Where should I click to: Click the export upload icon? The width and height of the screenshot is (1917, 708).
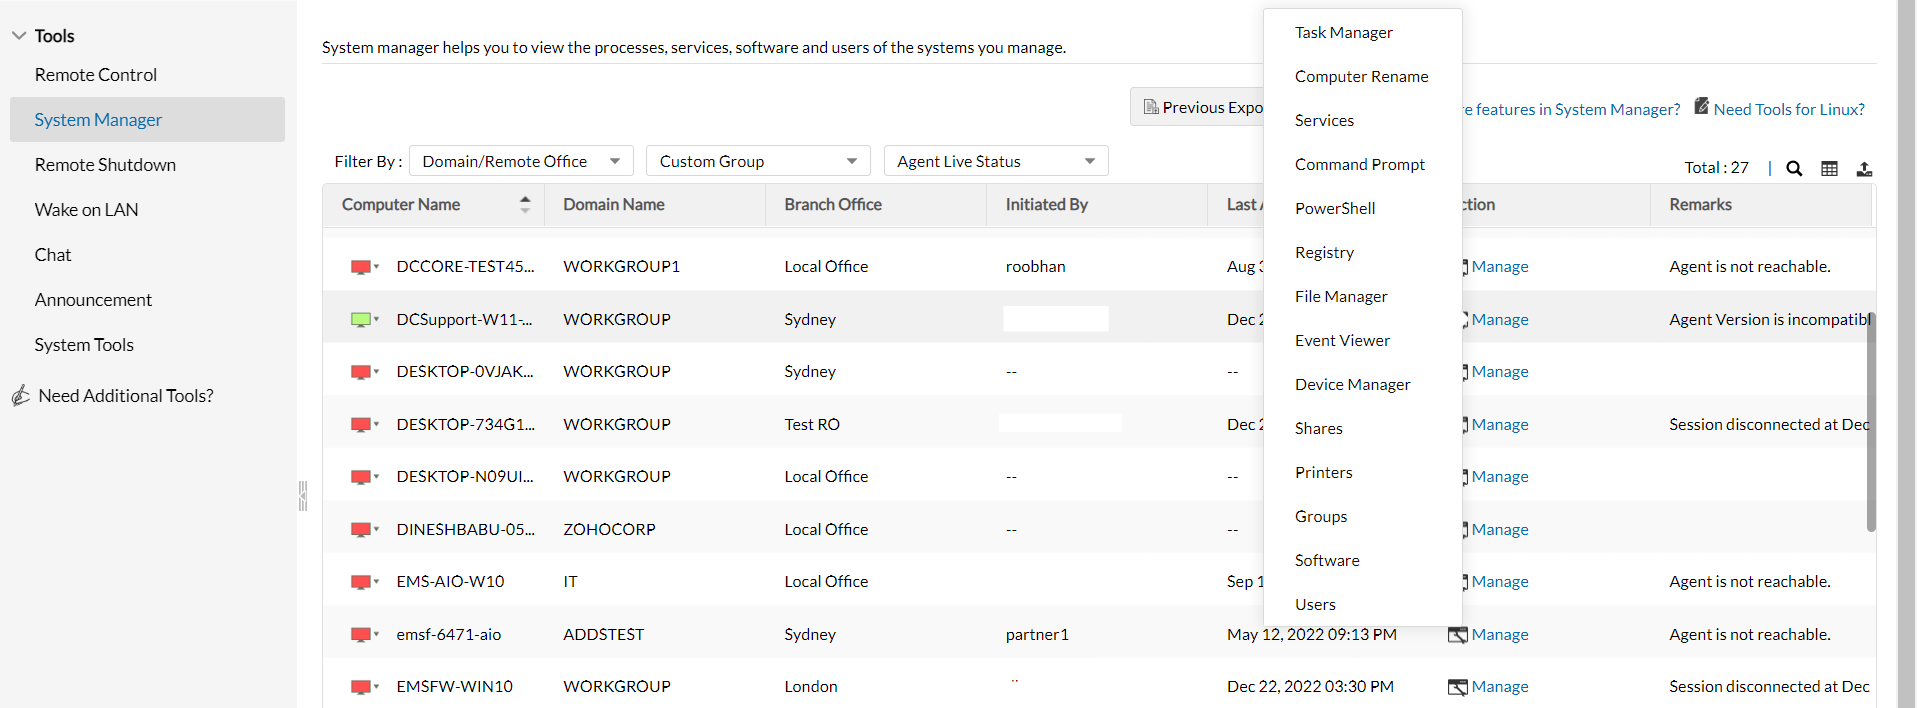(x=1864, y=168)
